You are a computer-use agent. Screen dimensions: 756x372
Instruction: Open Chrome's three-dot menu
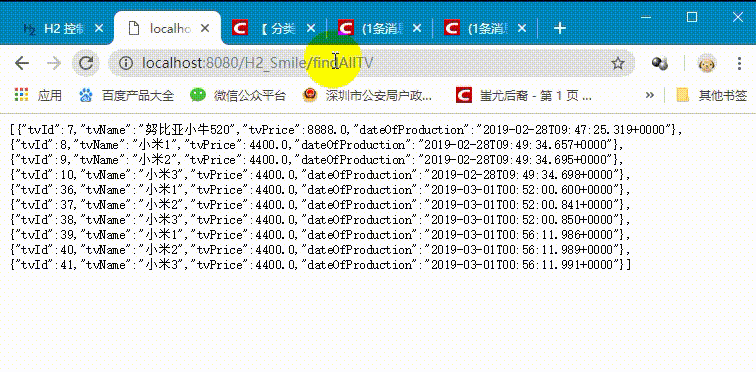740,63
